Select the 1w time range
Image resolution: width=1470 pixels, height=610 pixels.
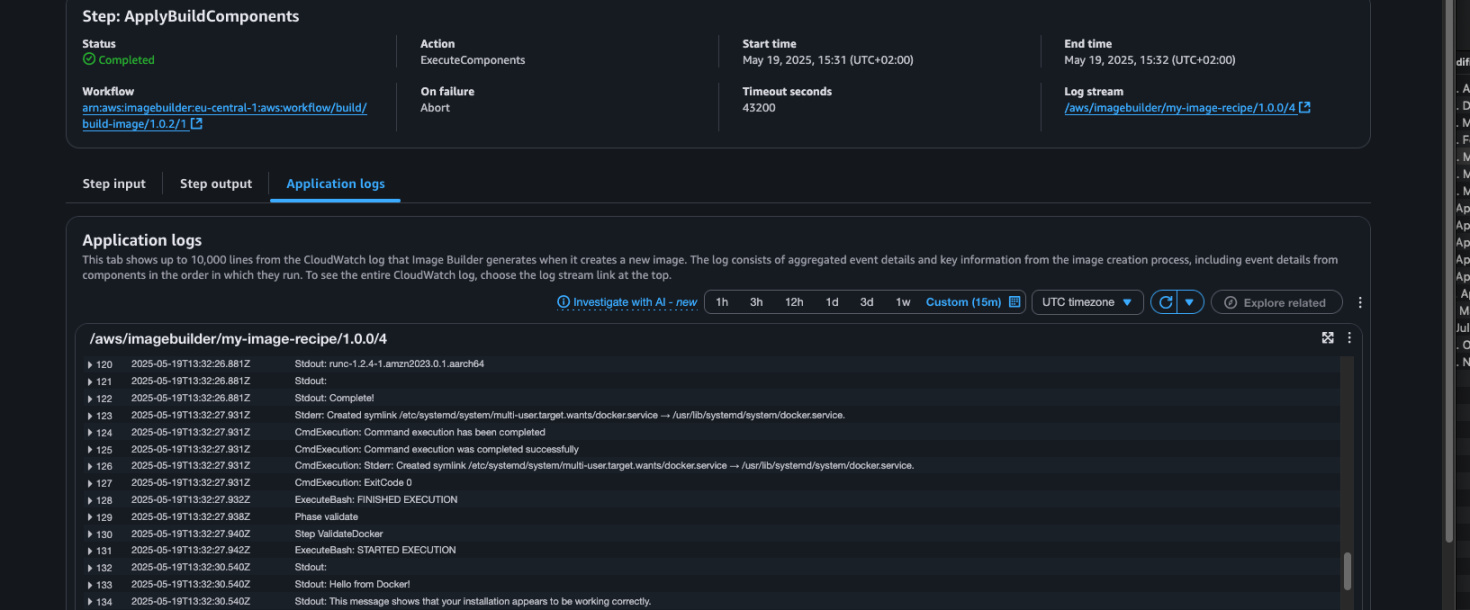(902, 301)
